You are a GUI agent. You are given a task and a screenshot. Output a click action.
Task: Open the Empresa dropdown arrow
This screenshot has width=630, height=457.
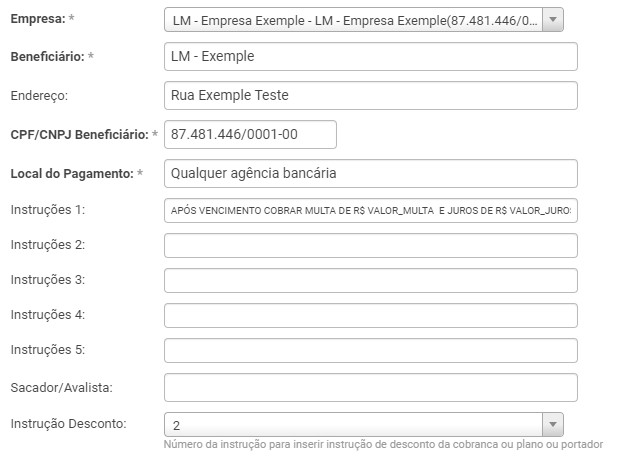pos(554,20)
